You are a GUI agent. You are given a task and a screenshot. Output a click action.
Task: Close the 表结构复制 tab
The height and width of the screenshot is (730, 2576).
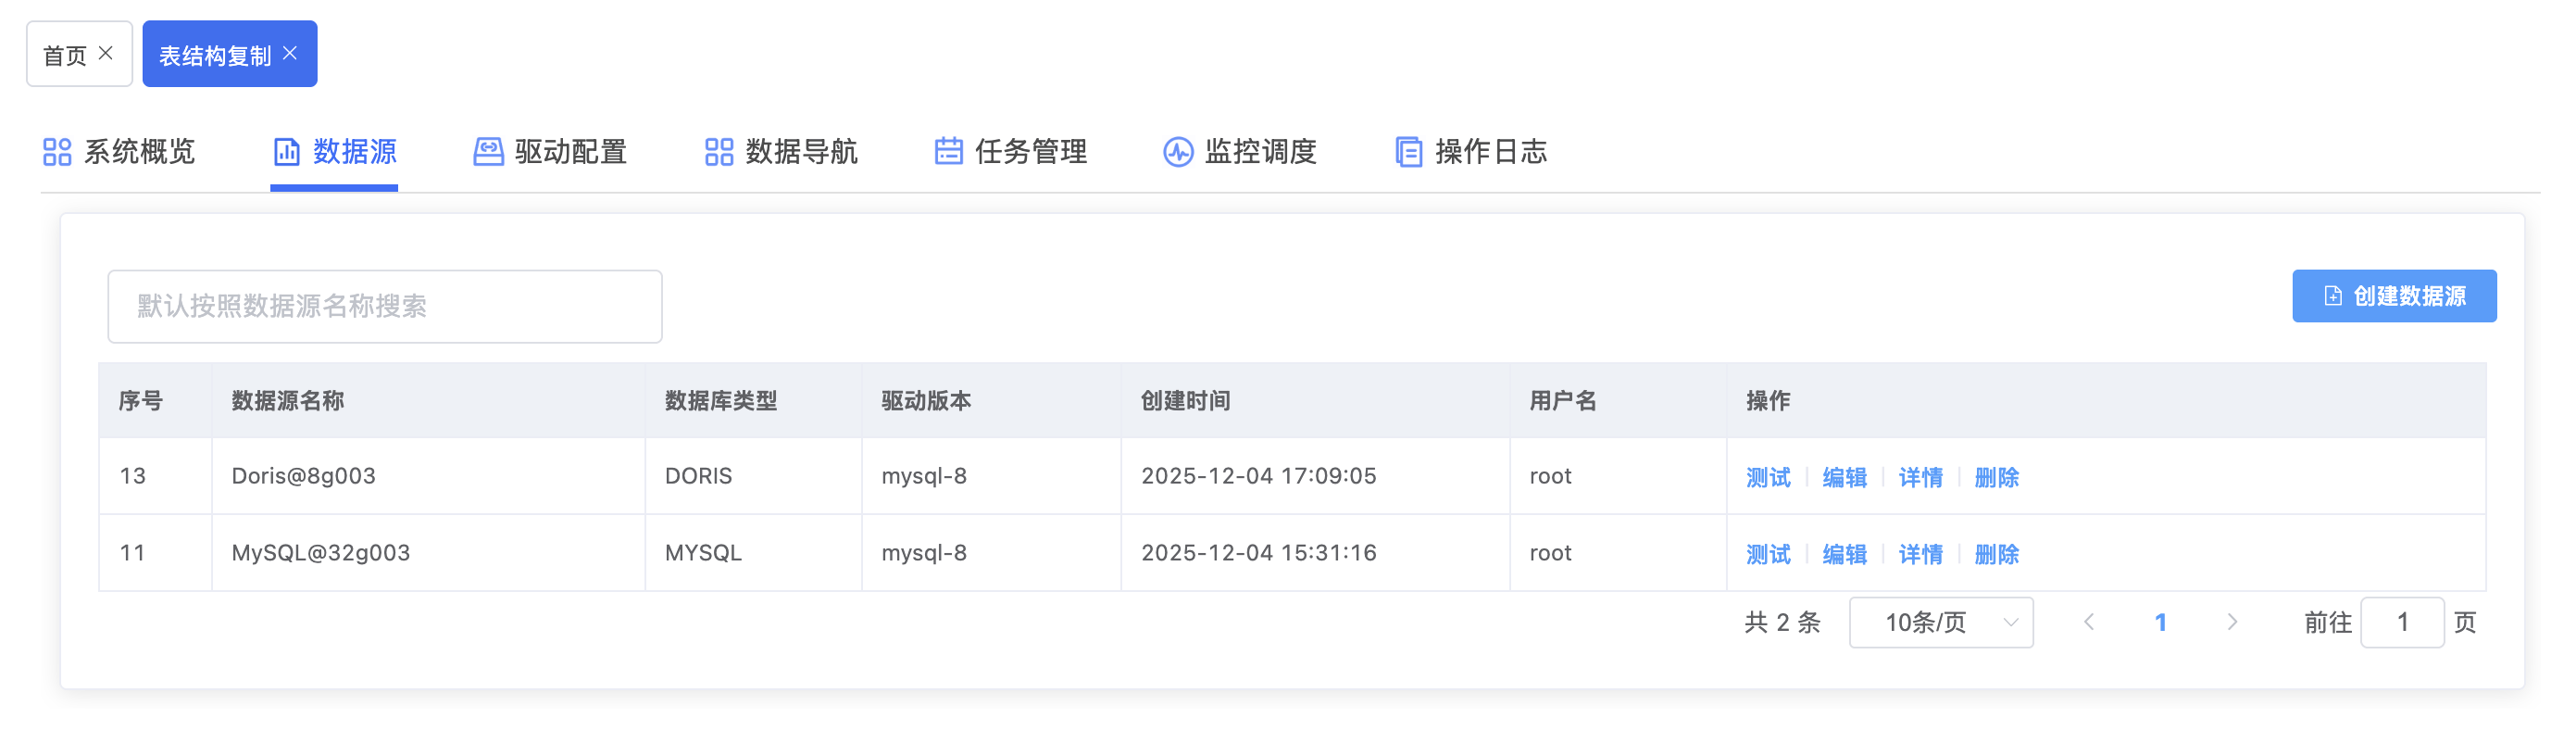click(290, 53)
